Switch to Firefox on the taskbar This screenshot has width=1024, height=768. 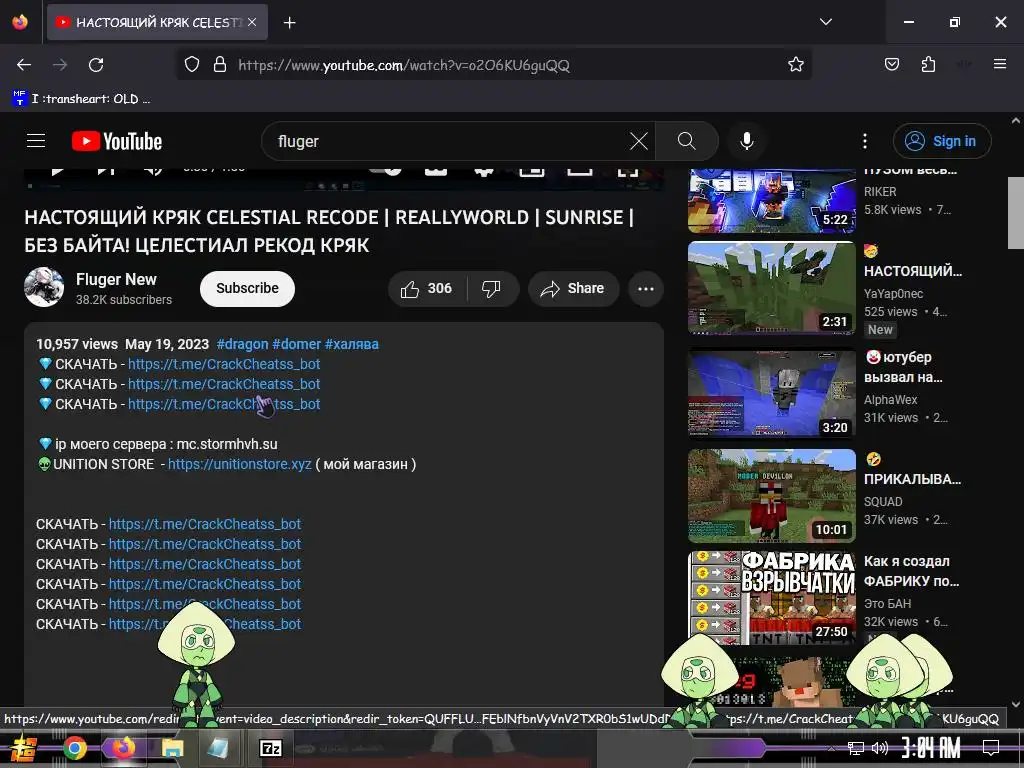pos(123,748)
